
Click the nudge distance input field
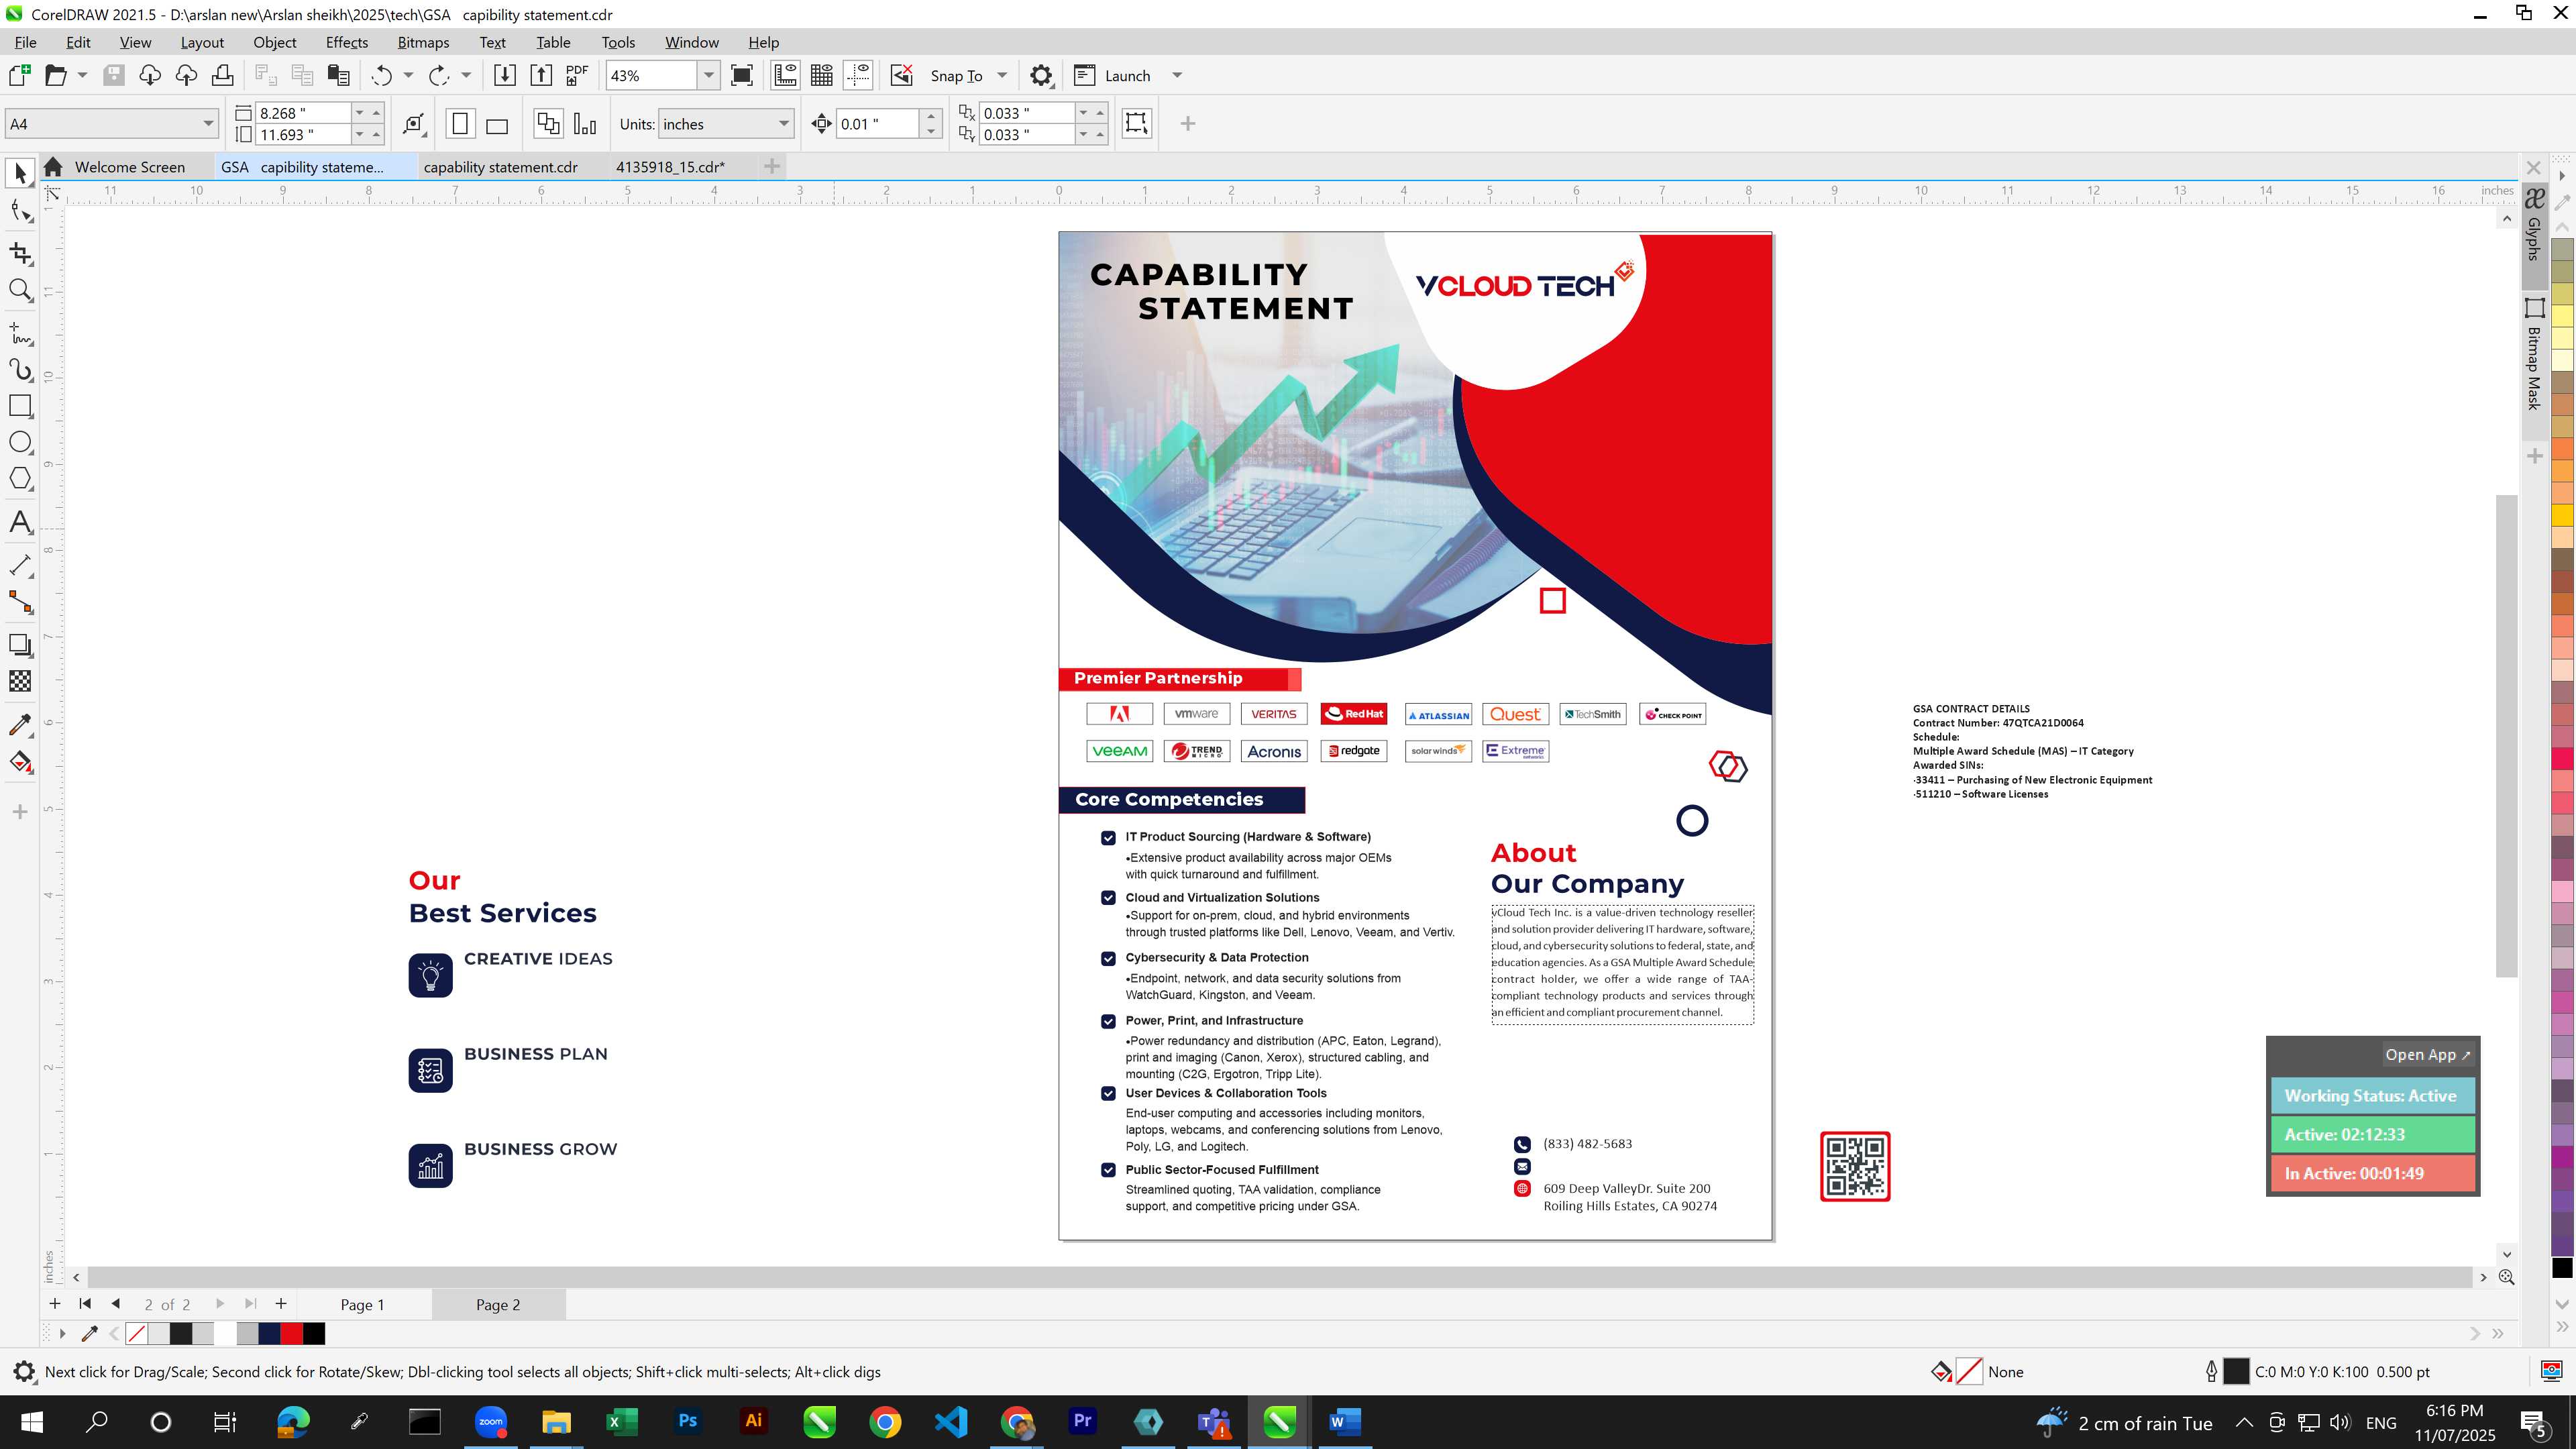pyautogui.click(x=877, y=124)
